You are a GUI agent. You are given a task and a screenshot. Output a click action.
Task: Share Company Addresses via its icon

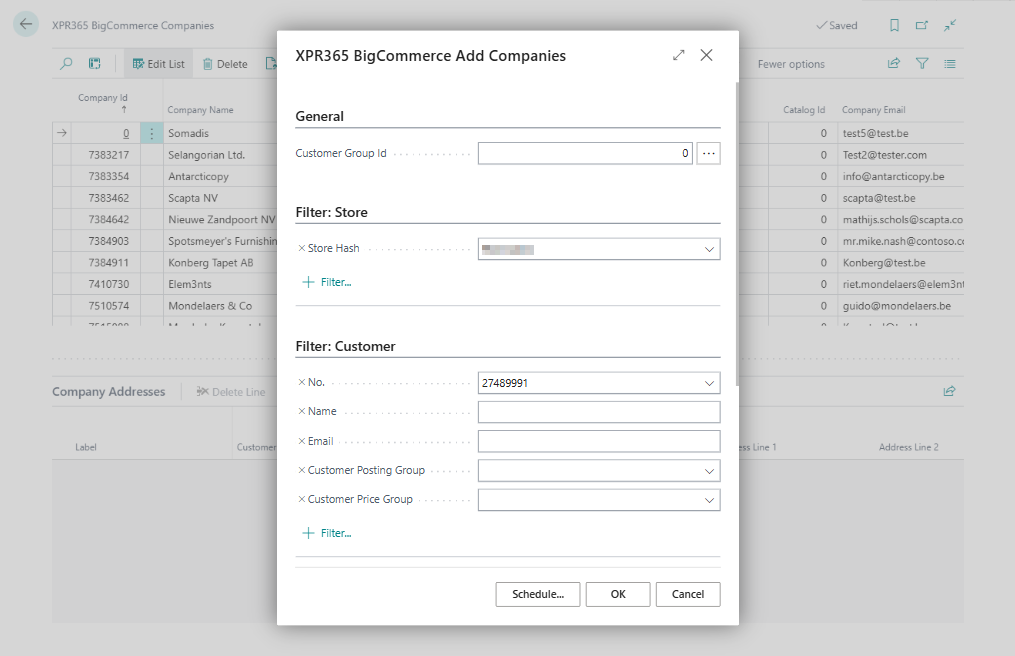click(x=949, y=391)
